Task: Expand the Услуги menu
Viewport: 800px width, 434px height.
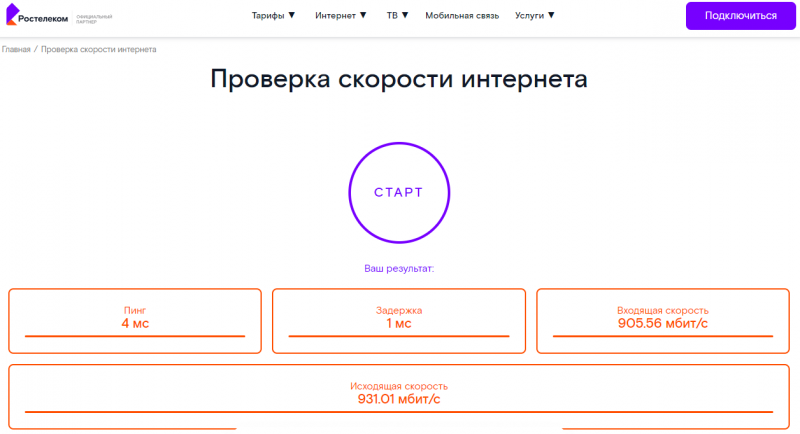Action: pos(534,16)
